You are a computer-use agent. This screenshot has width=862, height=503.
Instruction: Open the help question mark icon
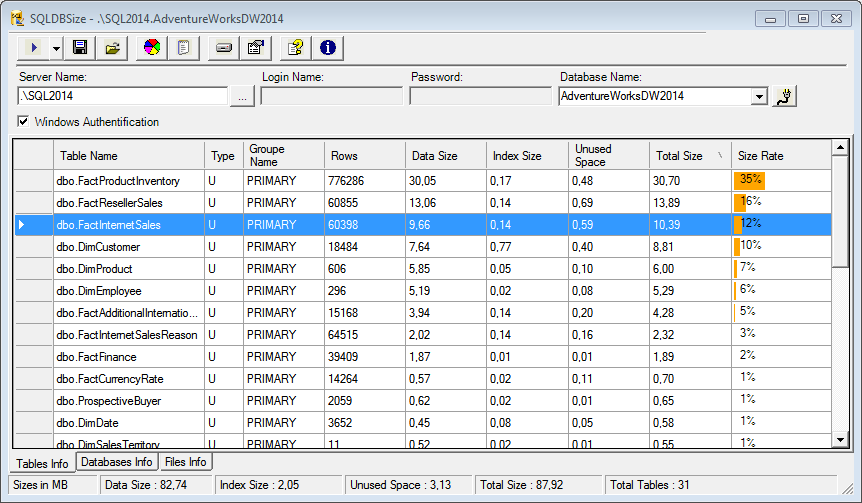tap(294, 47)
